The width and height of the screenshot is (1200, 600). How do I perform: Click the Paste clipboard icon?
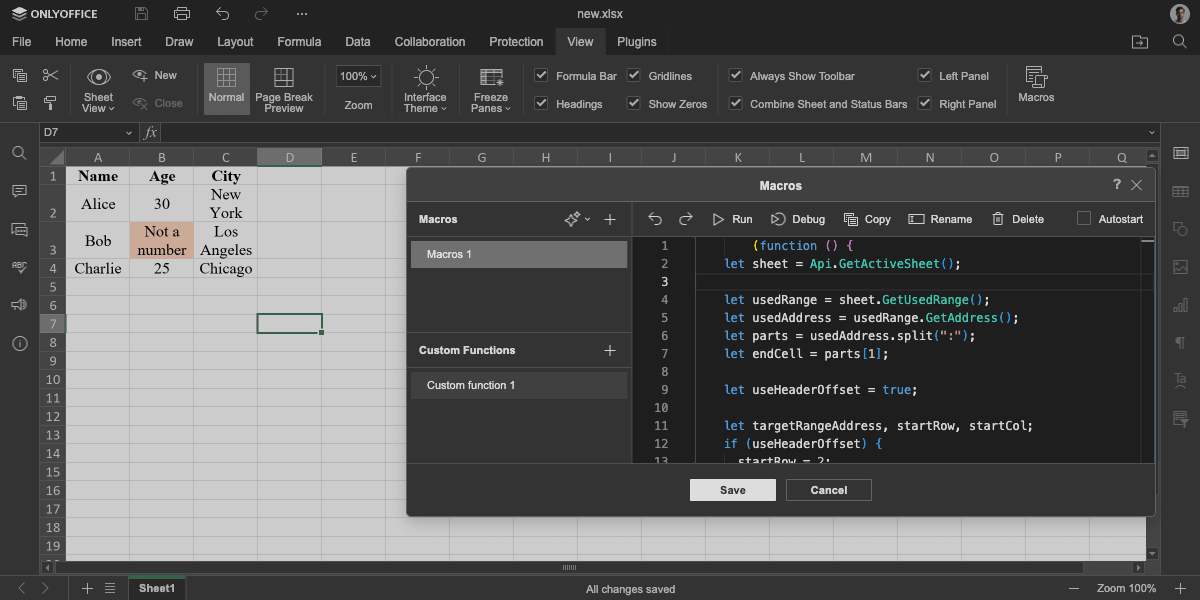(x=20, y=103)
